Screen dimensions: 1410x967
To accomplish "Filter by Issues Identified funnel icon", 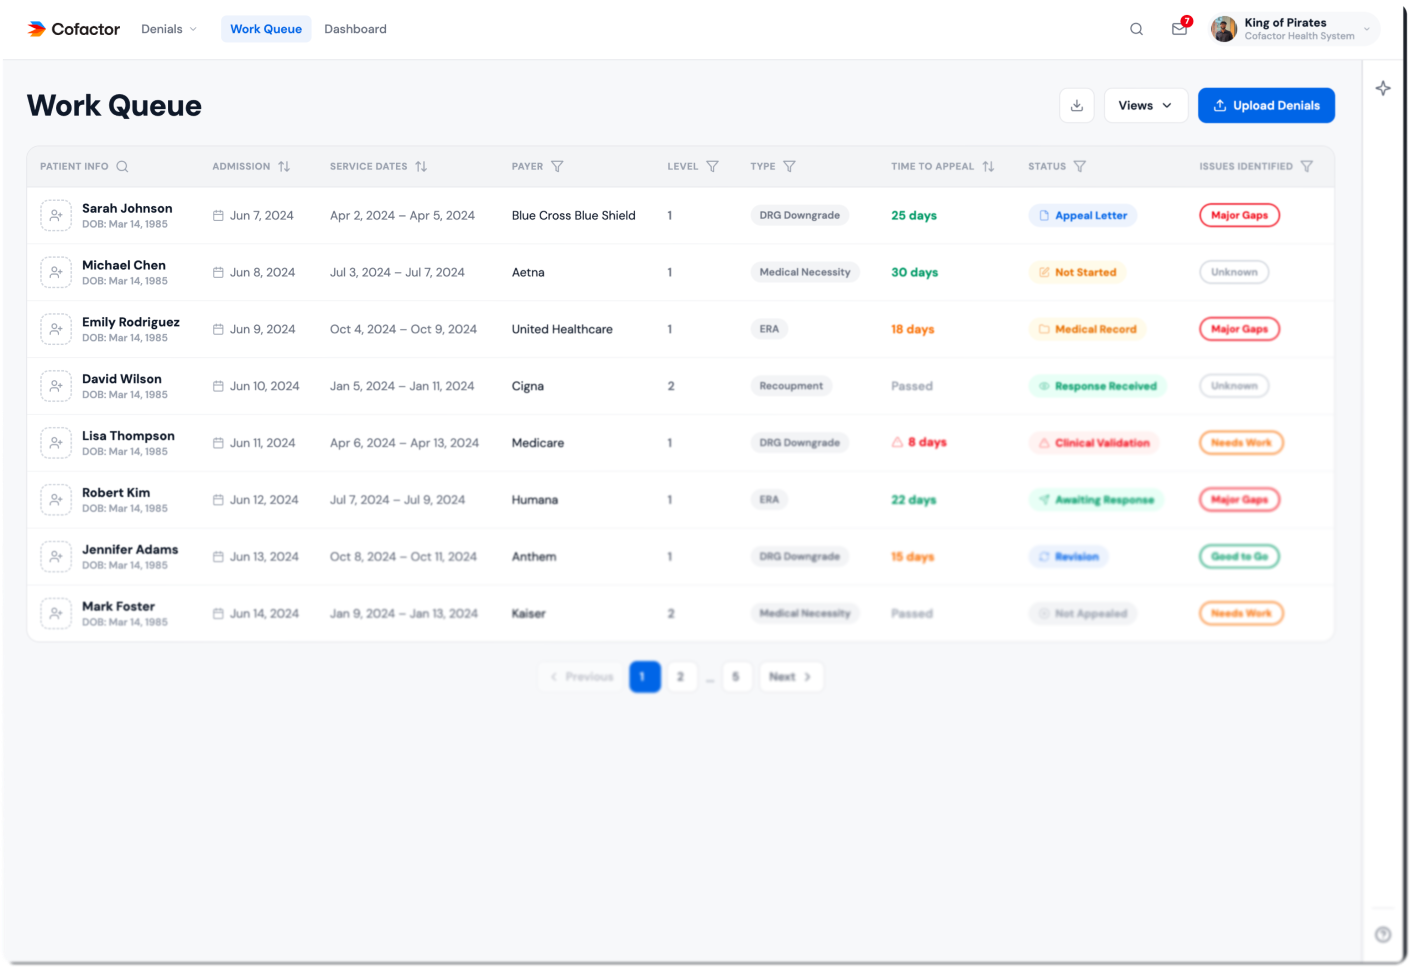I will click(x=1307, y=166).
